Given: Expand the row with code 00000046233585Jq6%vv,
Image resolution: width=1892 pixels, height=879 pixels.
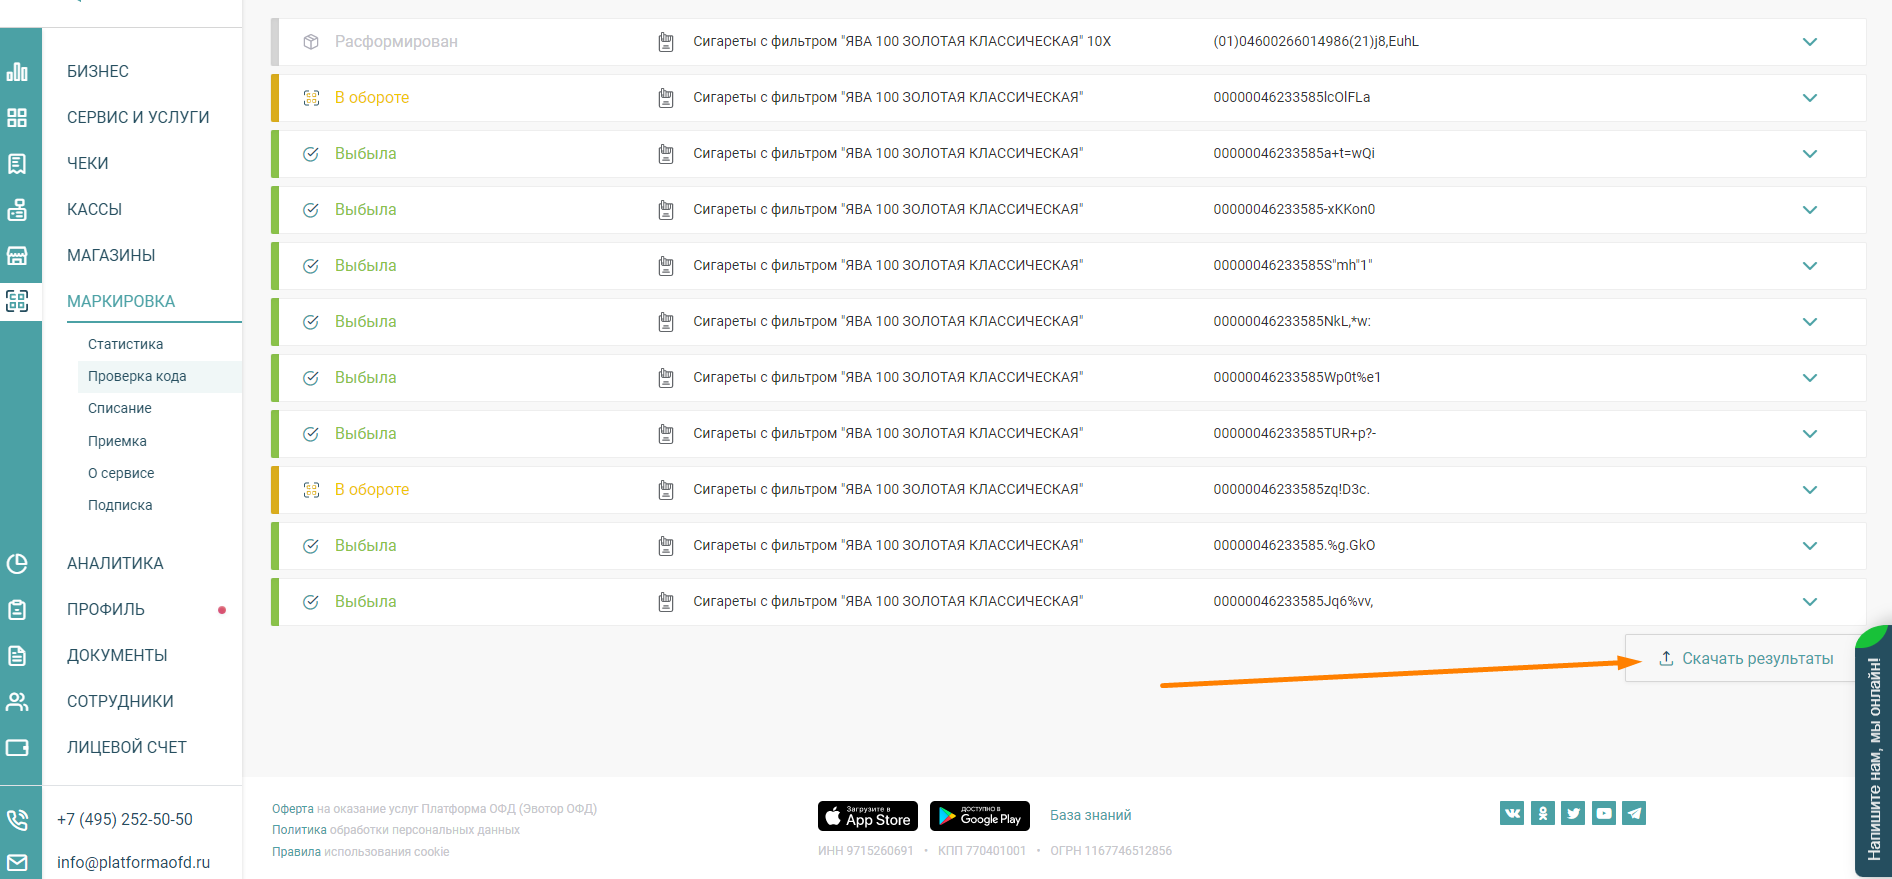Looking at the screenshot, I should (x=1810, y=602).
